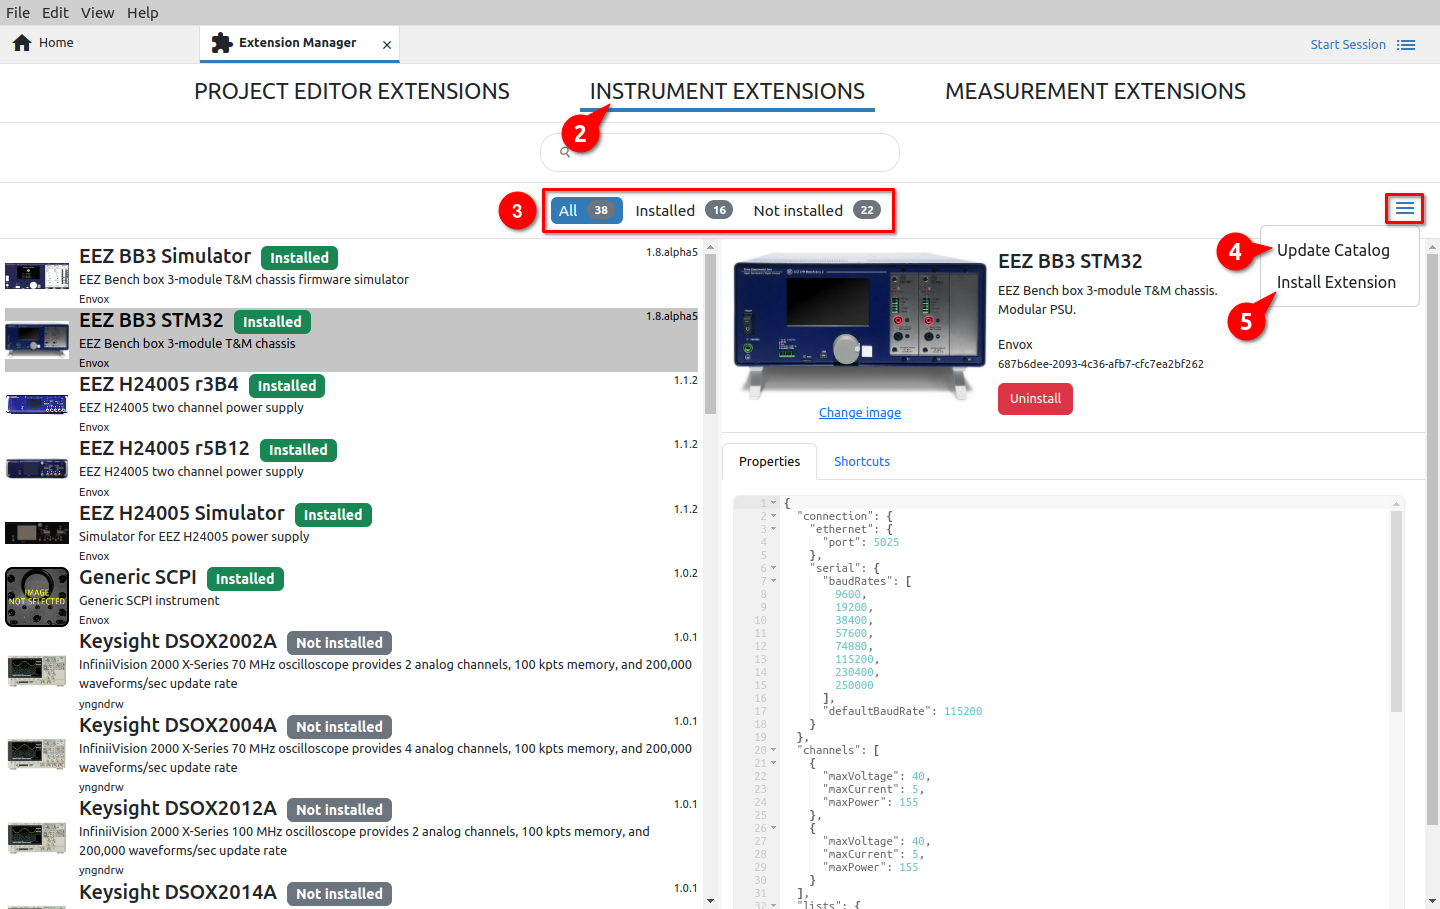Viewport: 1440px width, 909px height.
Task: Click the search magnifier icon
Action: 565,152
